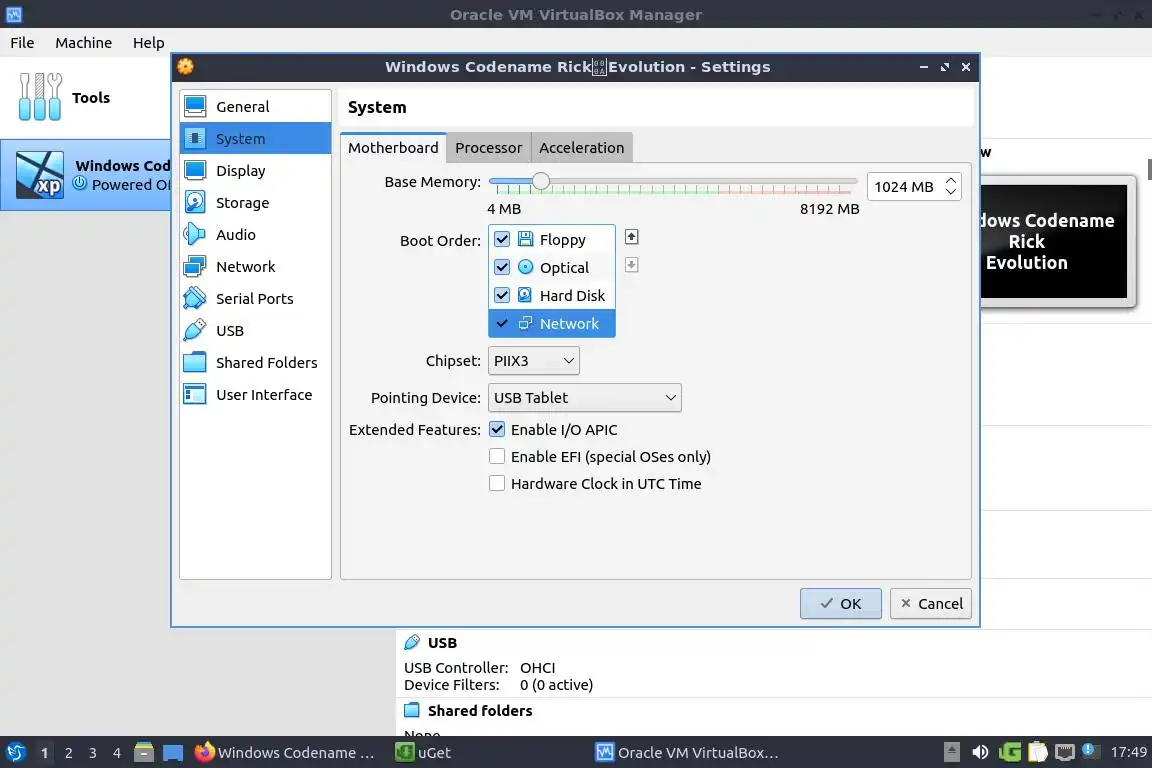Open the taskbar start menu icon
1152x768 pixels.
point(15,752)
